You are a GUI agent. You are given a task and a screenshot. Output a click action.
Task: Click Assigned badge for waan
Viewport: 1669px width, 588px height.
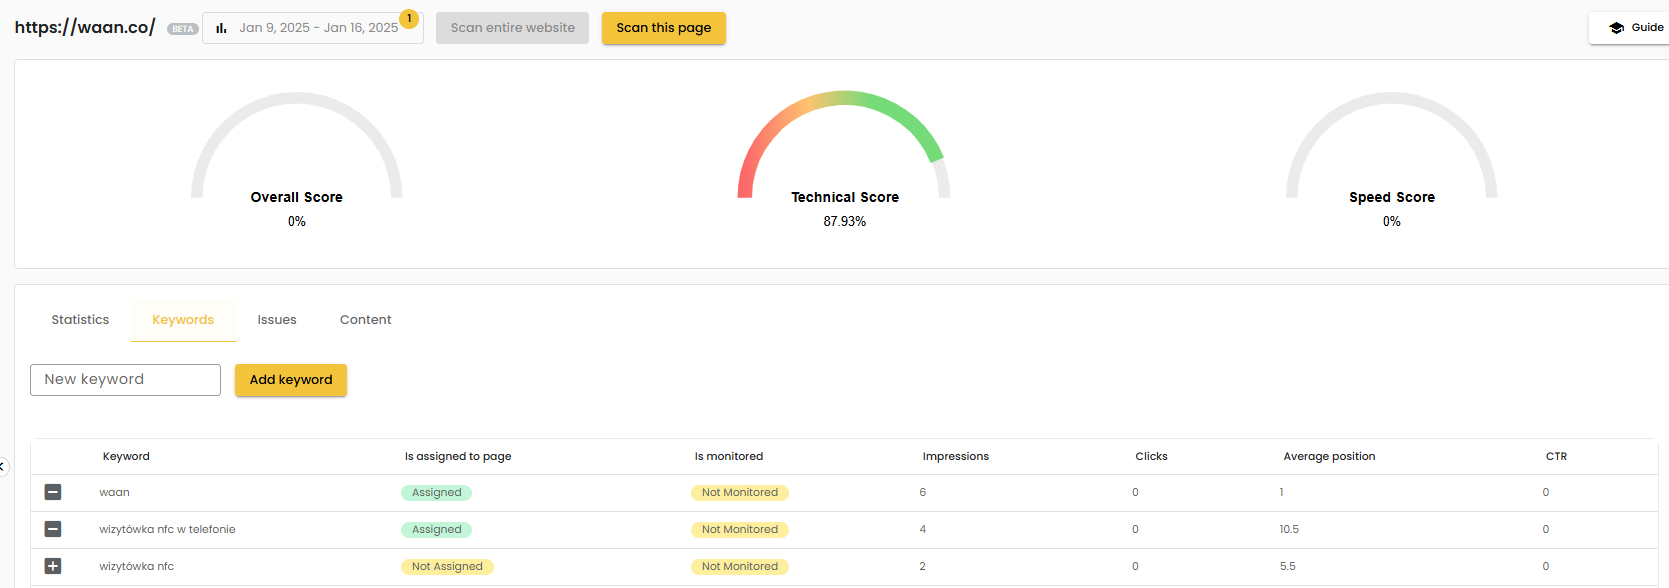[437, 493]
